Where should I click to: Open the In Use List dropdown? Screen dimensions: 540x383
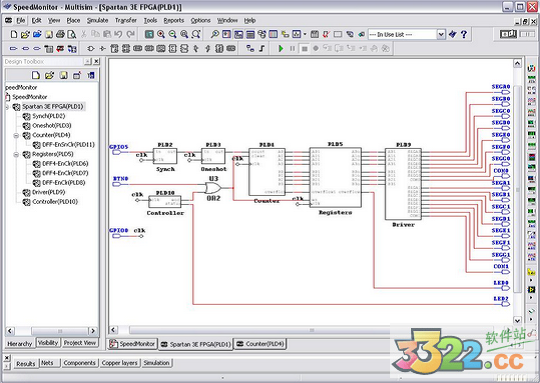(x=441, y=34)
